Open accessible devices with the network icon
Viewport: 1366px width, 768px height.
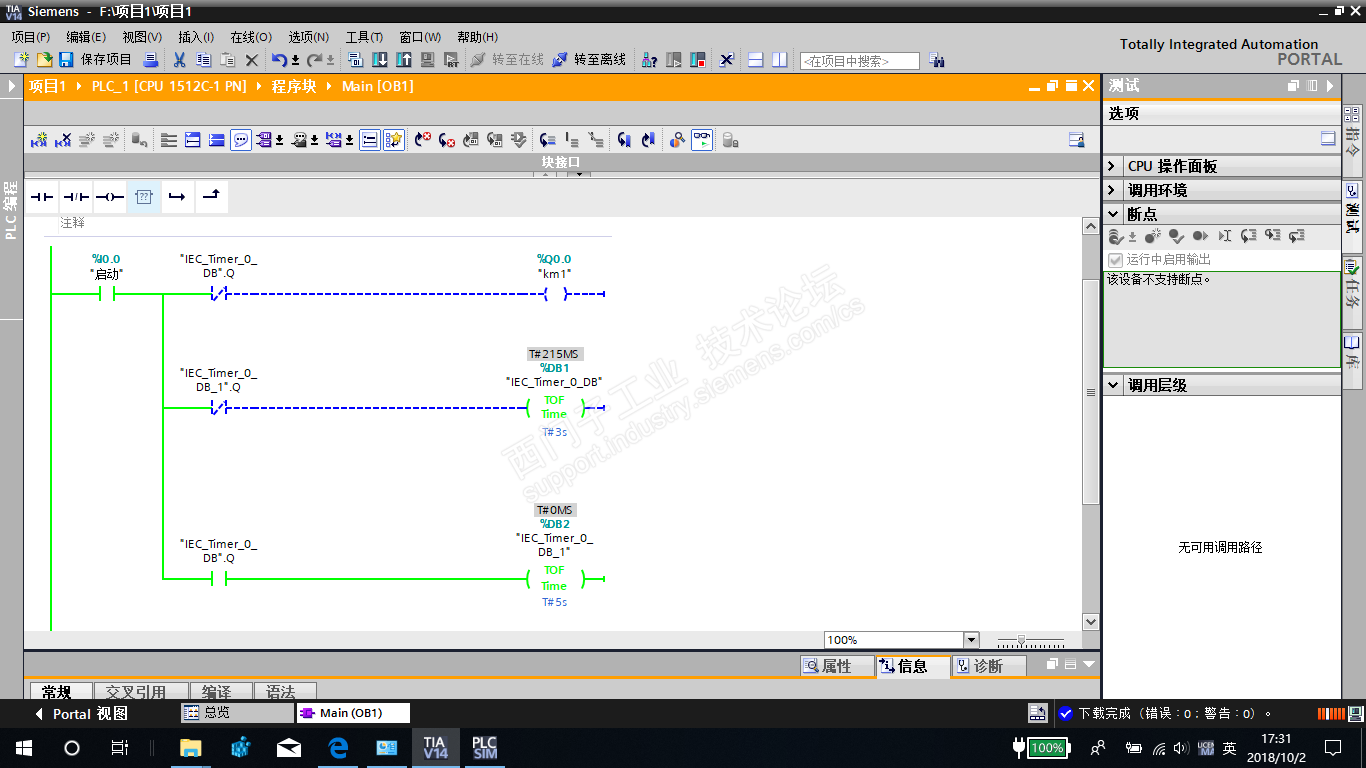coord(650,60)
